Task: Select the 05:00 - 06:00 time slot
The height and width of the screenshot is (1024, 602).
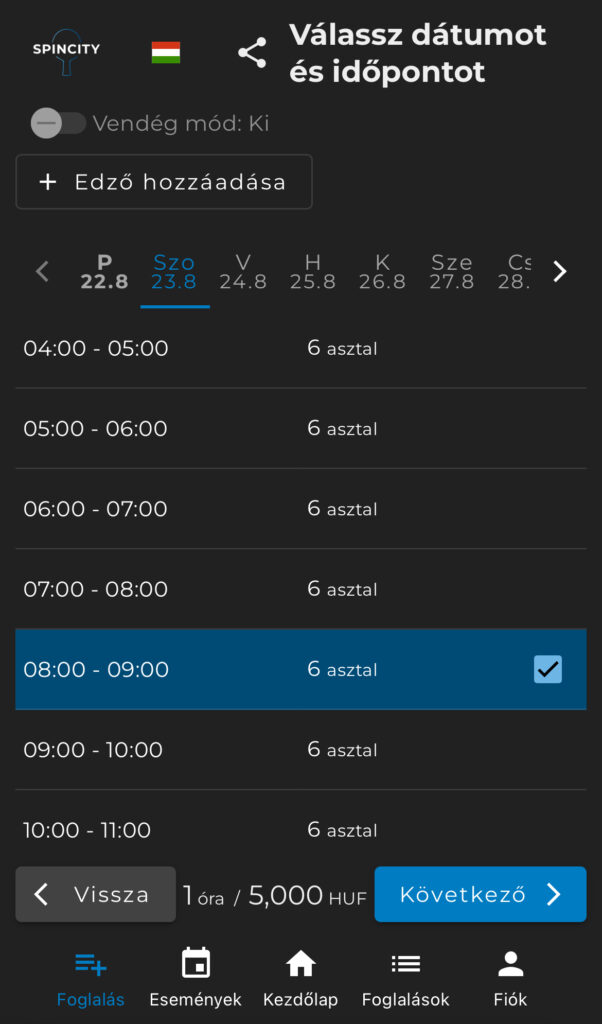Action: pos(300,429)
